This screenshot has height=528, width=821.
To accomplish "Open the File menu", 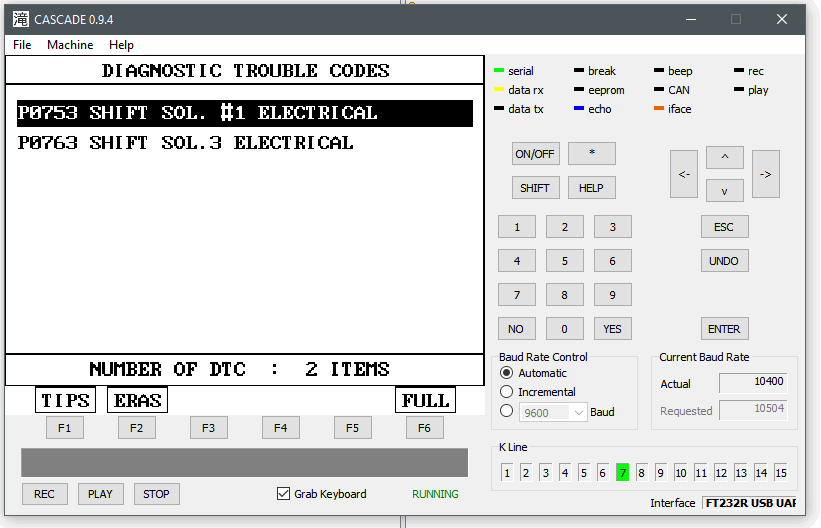I will click(22, 45).
